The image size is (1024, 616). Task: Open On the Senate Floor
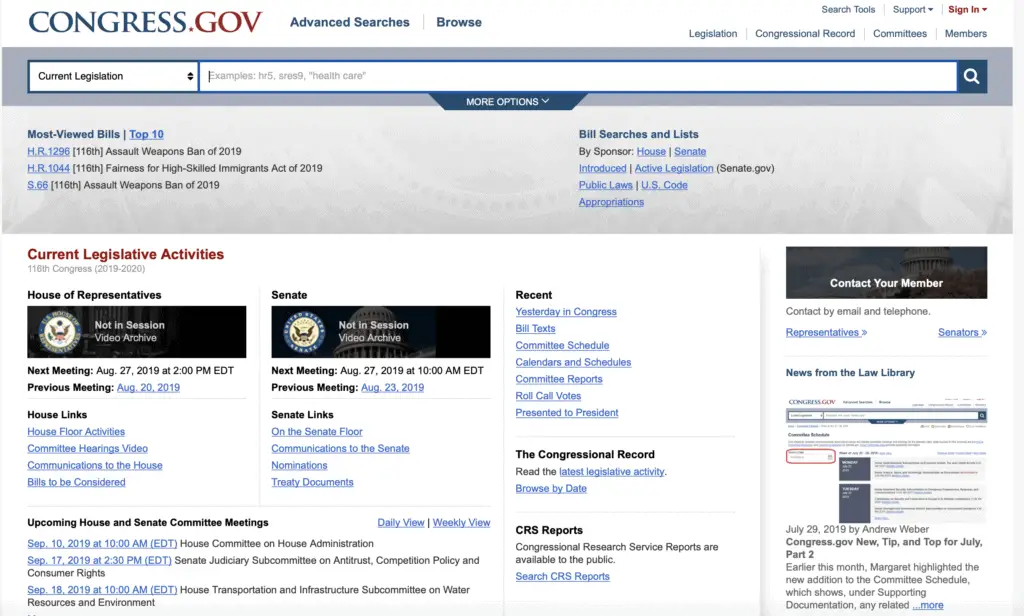point(317,432)
